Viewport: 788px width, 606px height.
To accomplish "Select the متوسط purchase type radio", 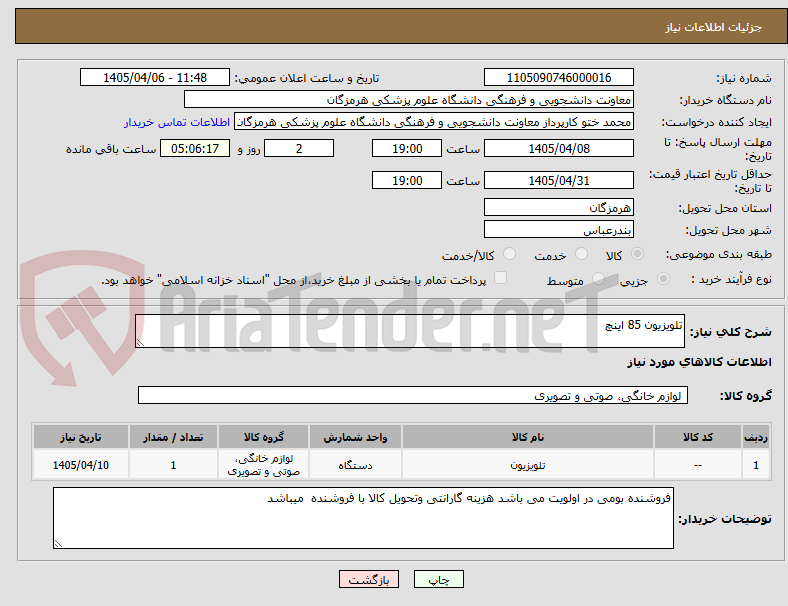I will point(598,278).
